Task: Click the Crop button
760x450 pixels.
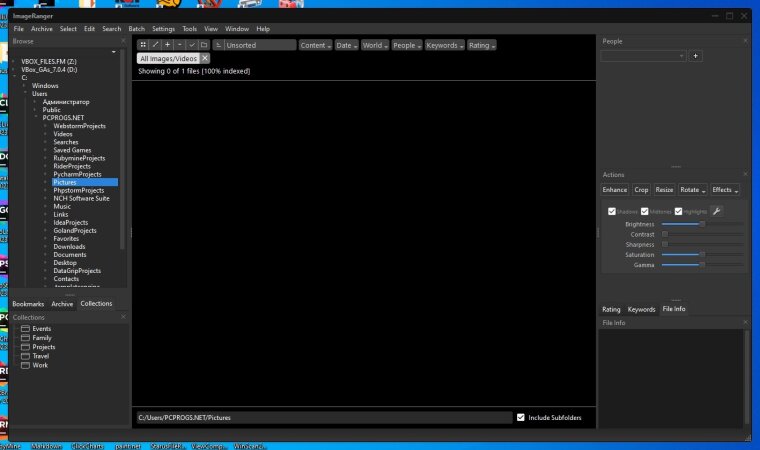Action: point(641,189)
